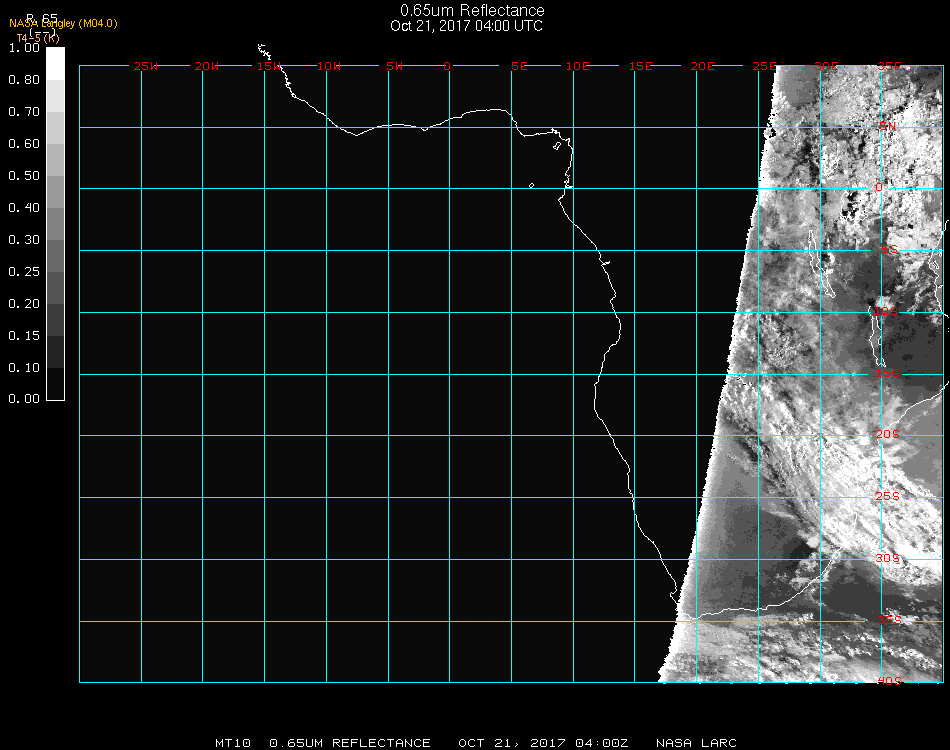The width and height of the screenshot is (950, 750).
Task: Click the 40S latitude label
Action: pyautogui.click(x=888, y=681)
